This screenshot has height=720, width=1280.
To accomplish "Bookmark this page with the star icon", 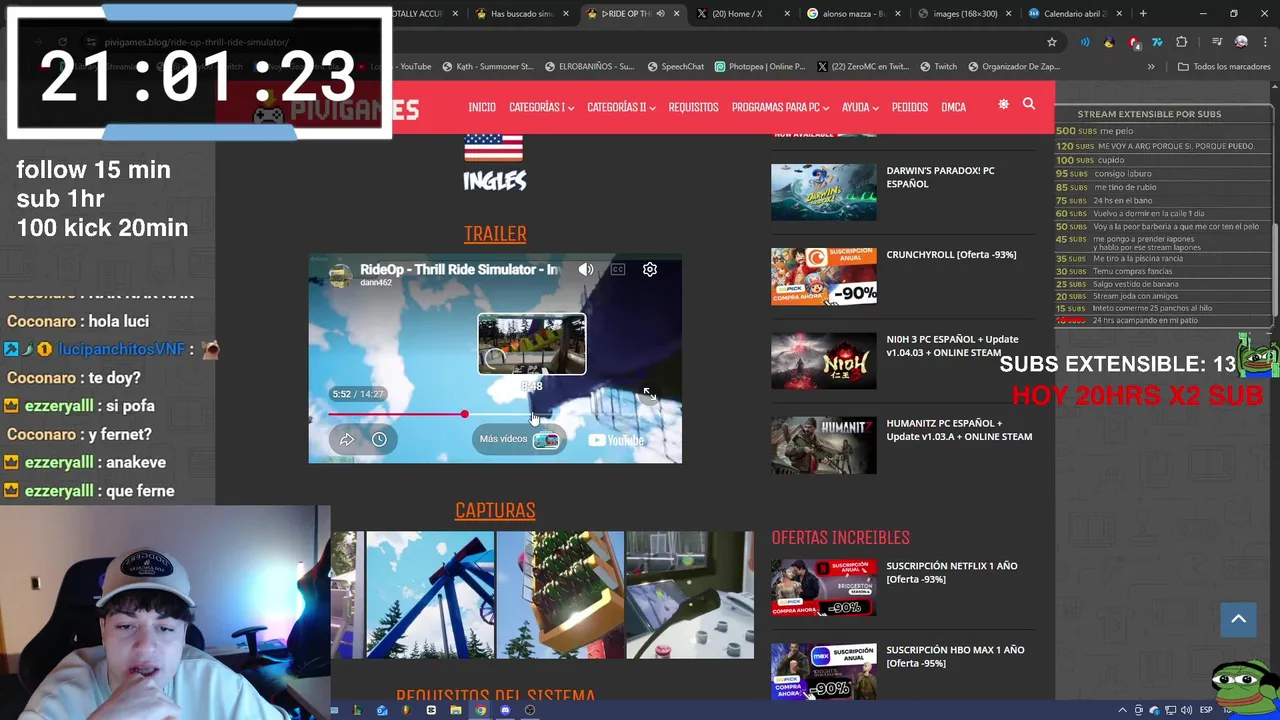I will (x=1052, y=42).
